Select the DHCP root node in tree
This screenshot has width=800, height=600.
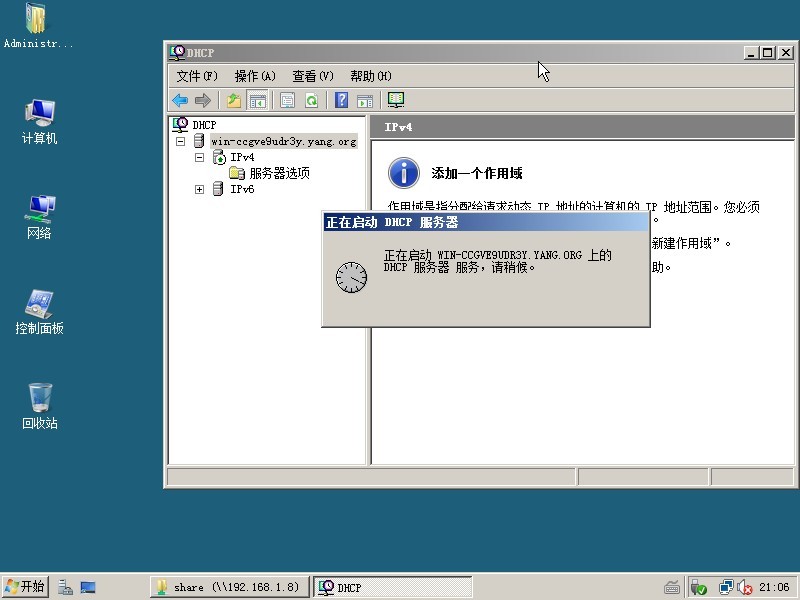pyautogui.click(x=203, y=125)
